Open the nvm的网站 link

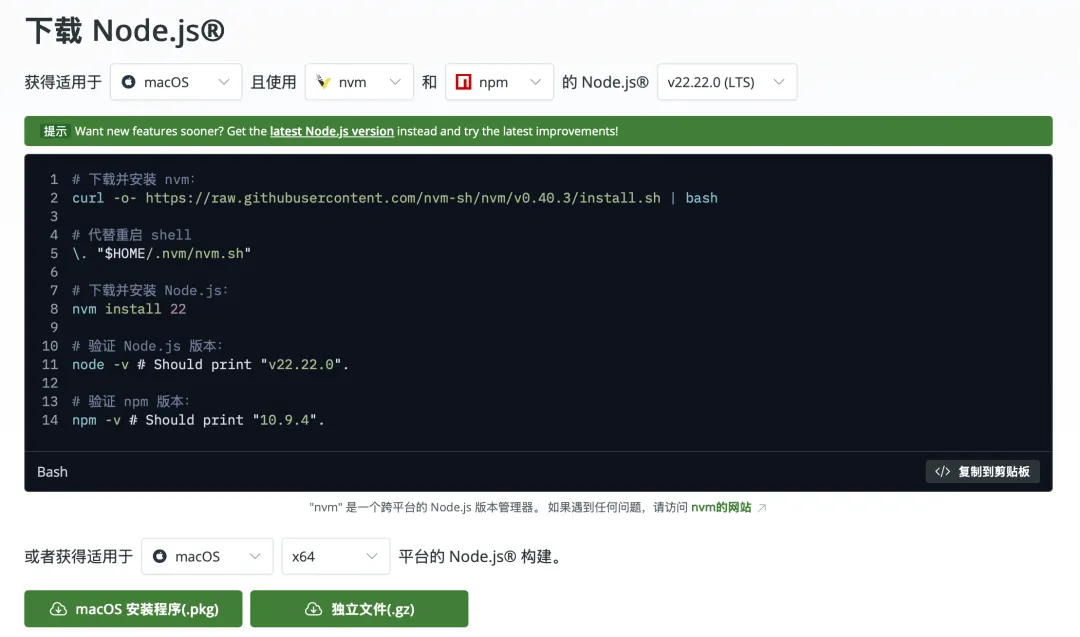point(721,508)
